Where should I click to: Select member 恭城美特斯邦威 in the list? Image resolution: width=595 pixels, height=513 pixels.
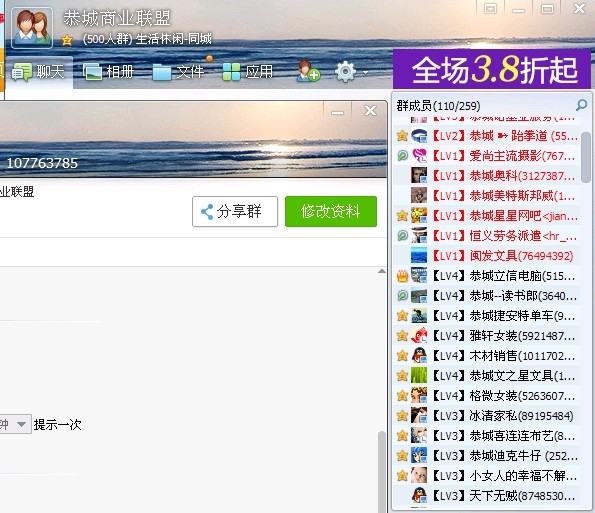click(x=487, y=196)
